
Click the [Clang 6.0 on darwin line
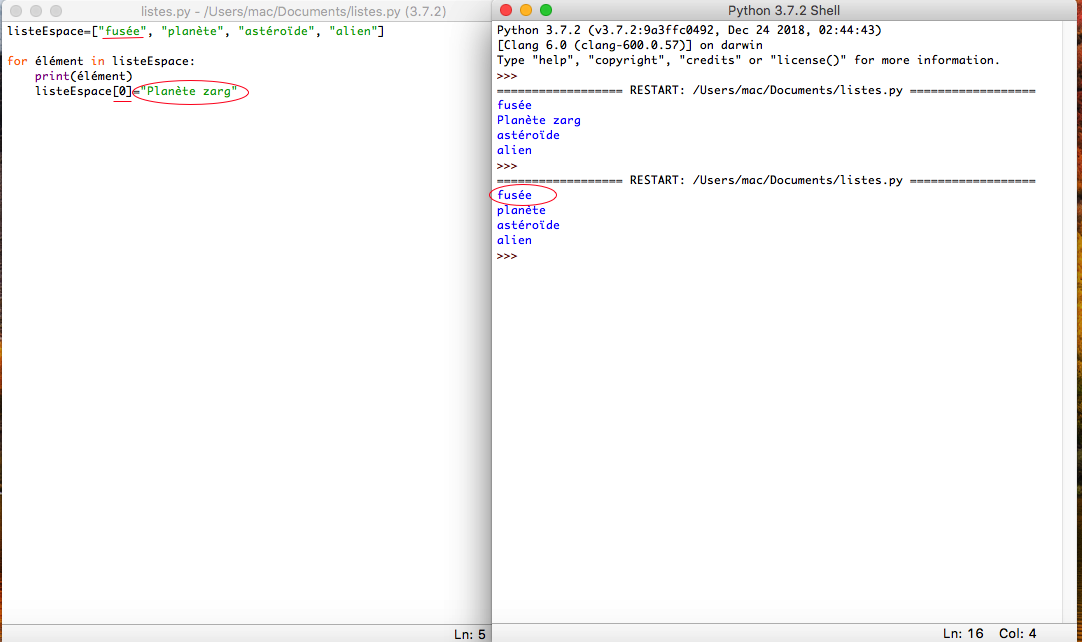630,46
